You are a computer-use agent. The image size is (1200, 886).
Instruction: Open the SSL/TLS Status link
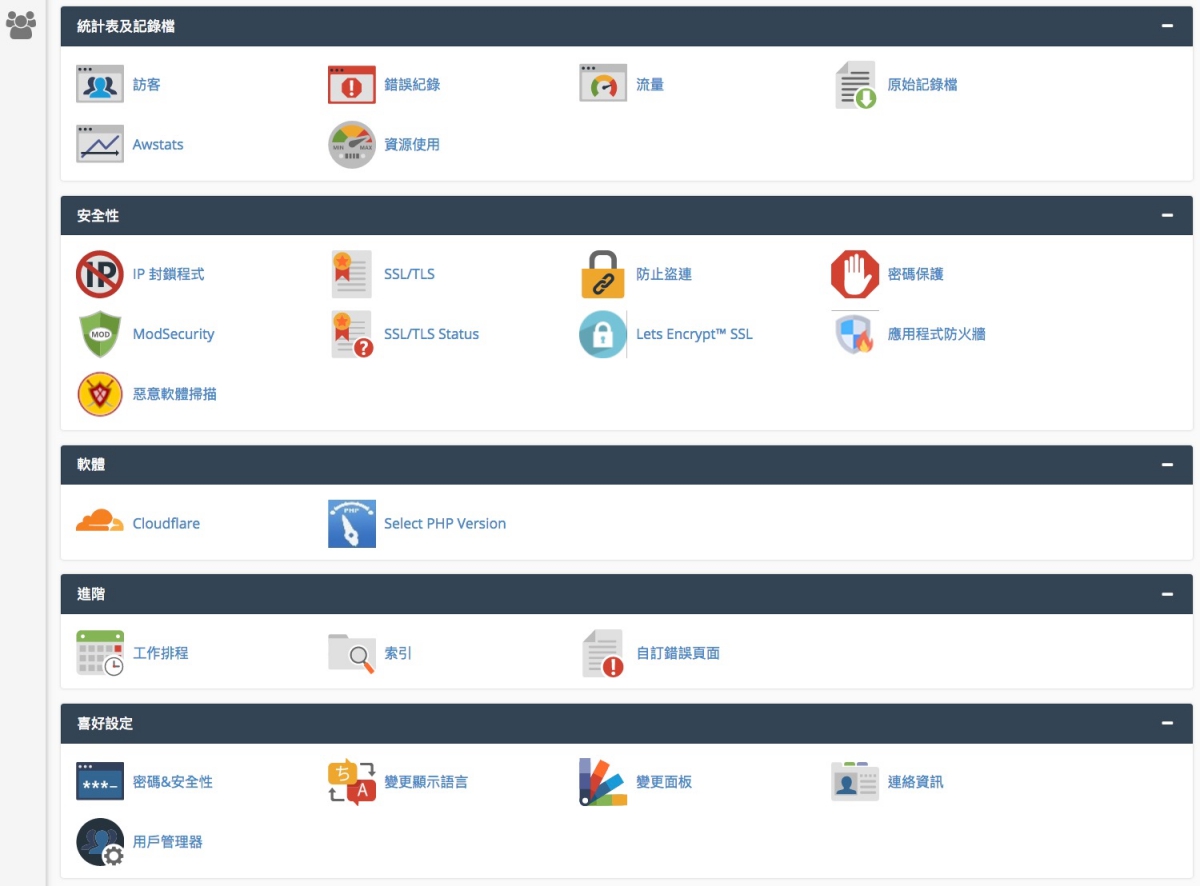(431, 334)
